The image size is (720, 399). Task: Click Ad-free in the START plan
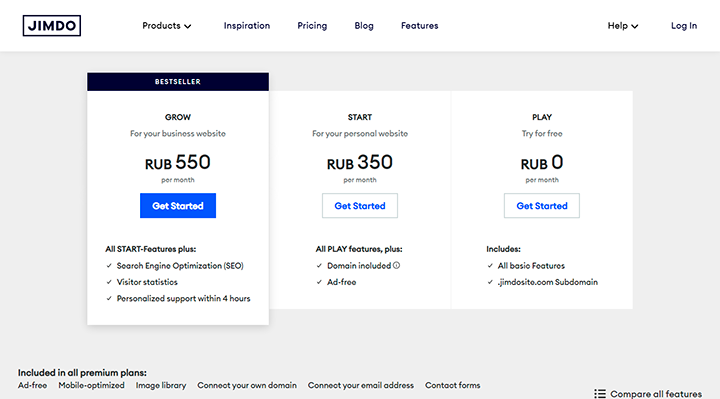(x=342, y=282)
